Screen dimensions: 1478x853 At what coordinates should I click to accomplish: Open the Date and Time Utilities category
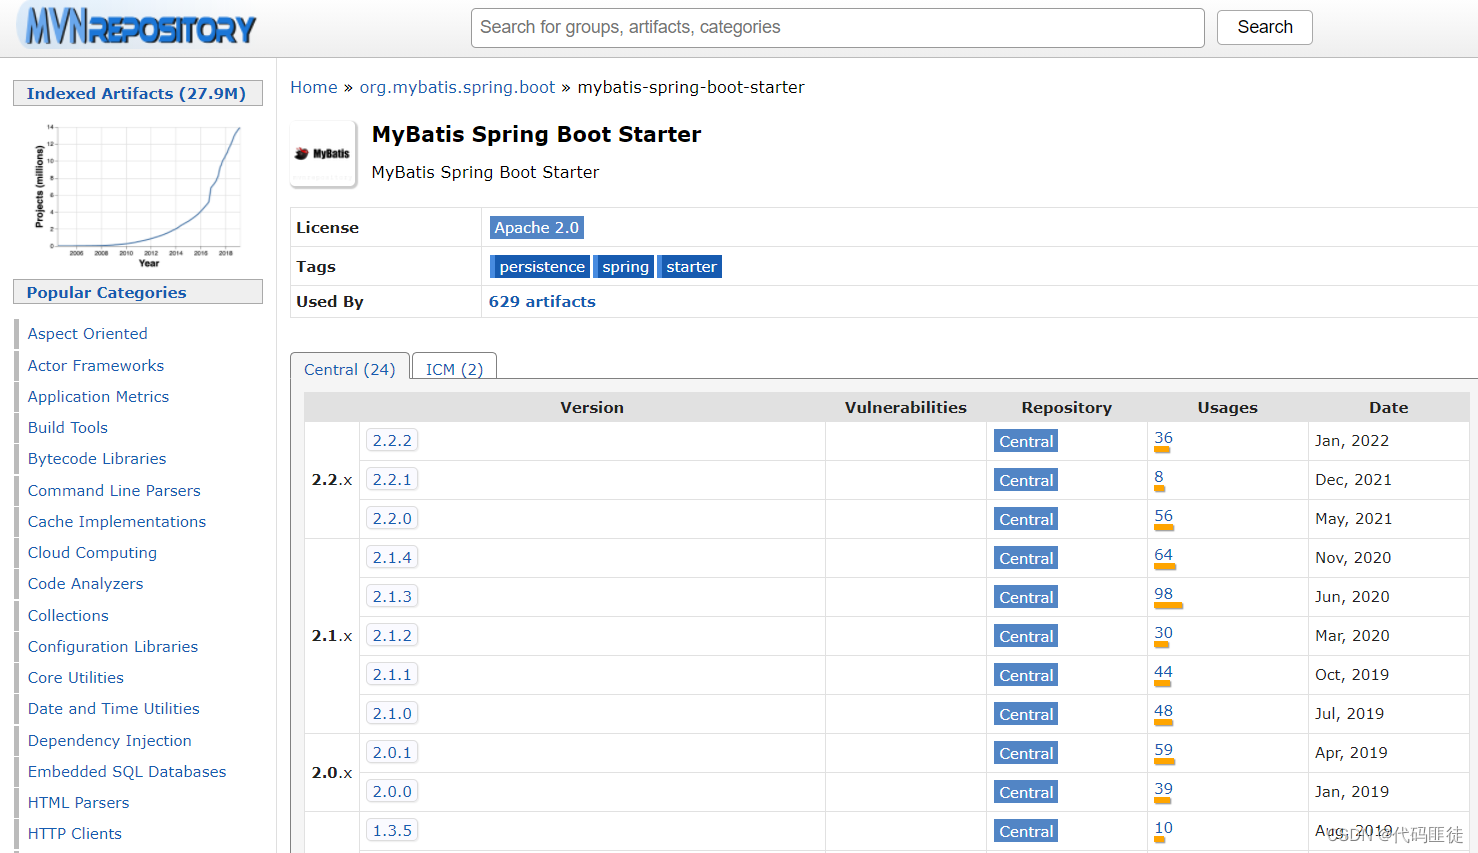[114, 709]
